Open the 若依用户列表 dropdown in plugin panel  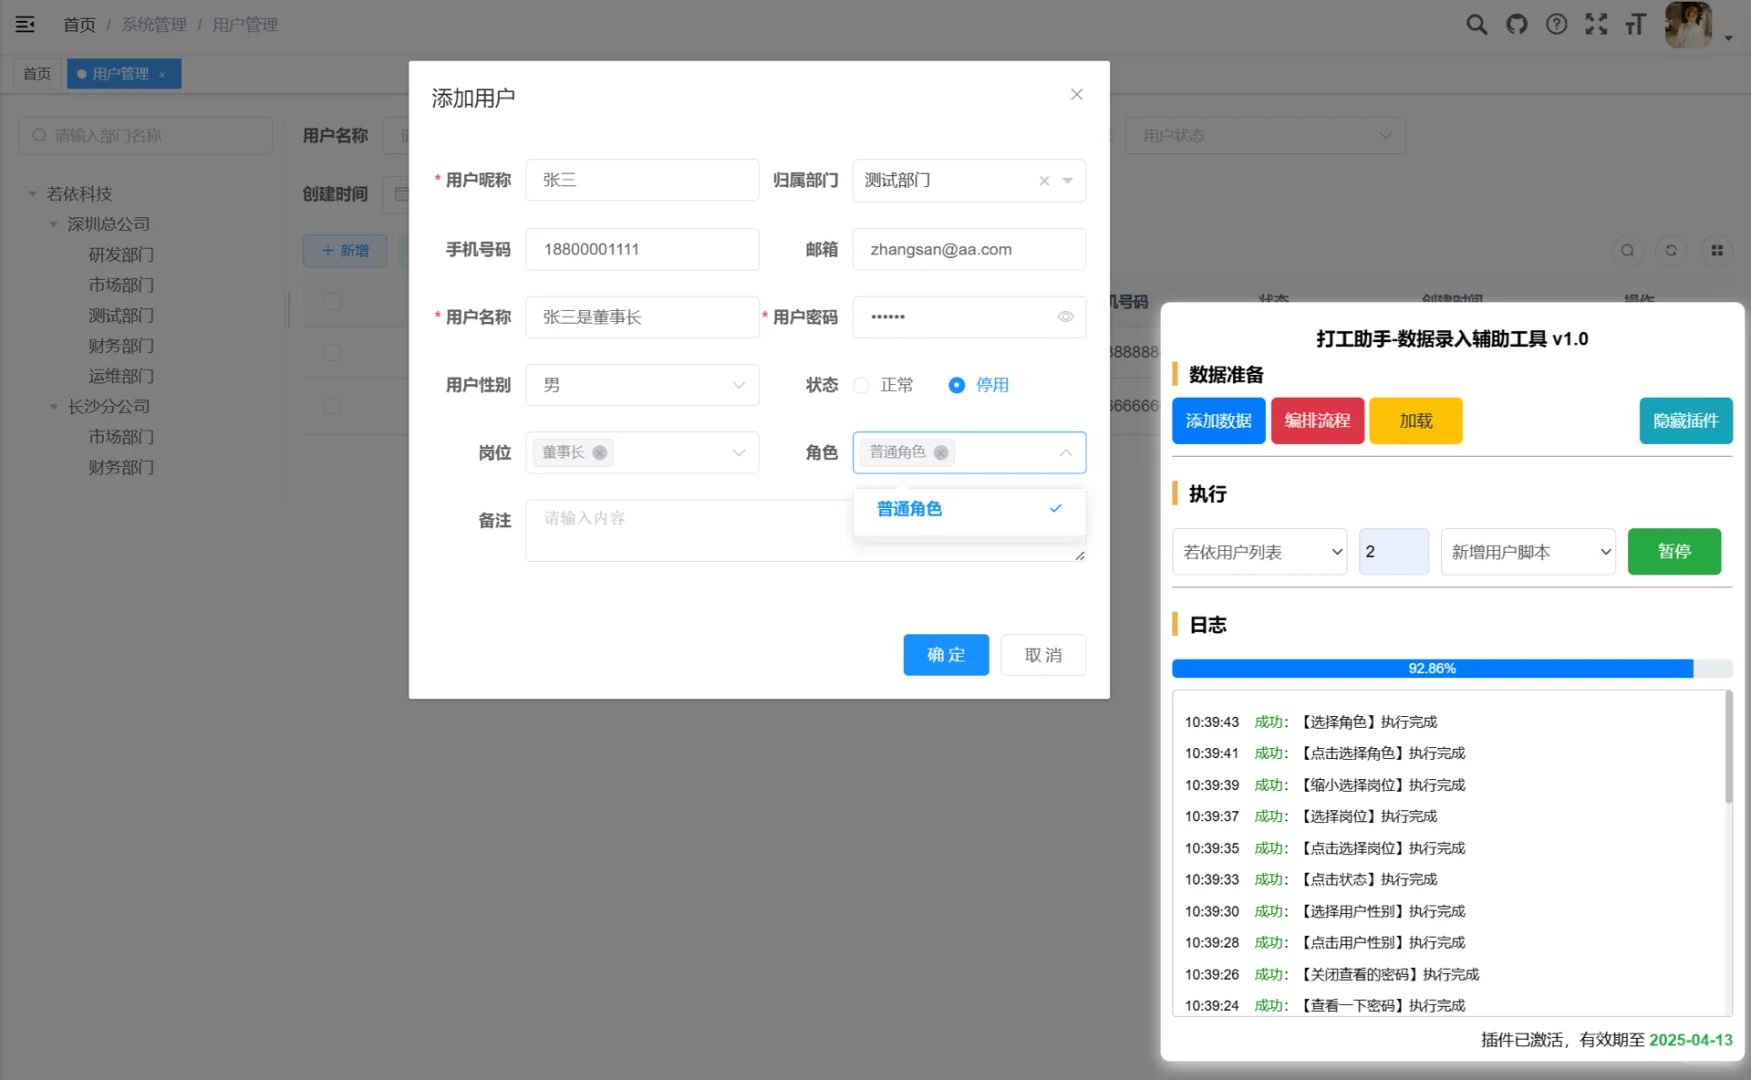click(x=1259, y=551)
